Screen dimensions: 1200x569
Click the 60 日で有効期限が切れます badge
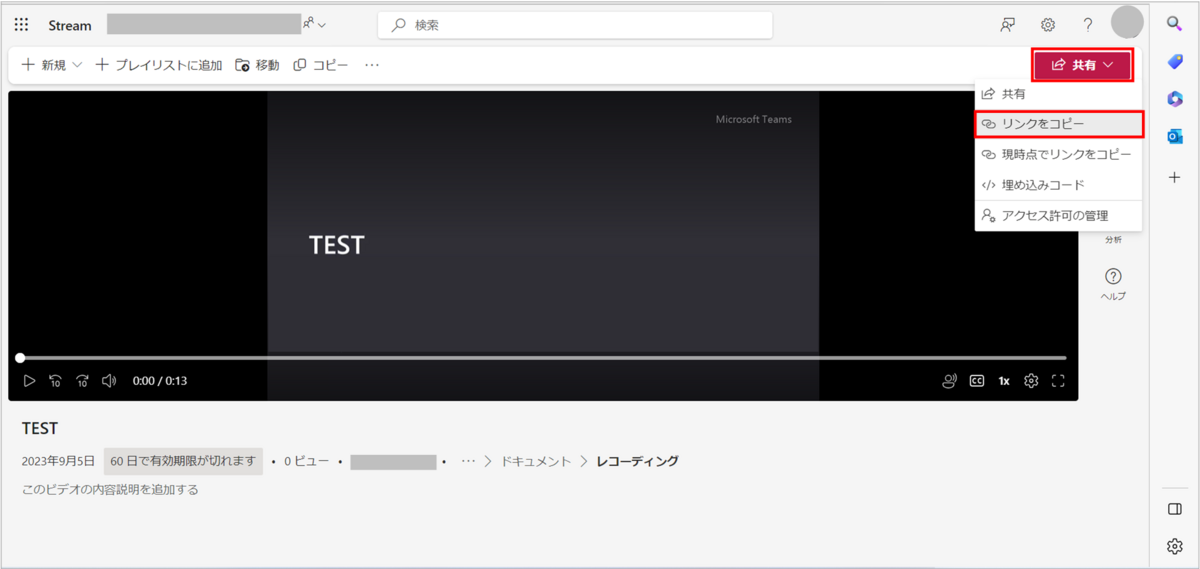(183, 462)
